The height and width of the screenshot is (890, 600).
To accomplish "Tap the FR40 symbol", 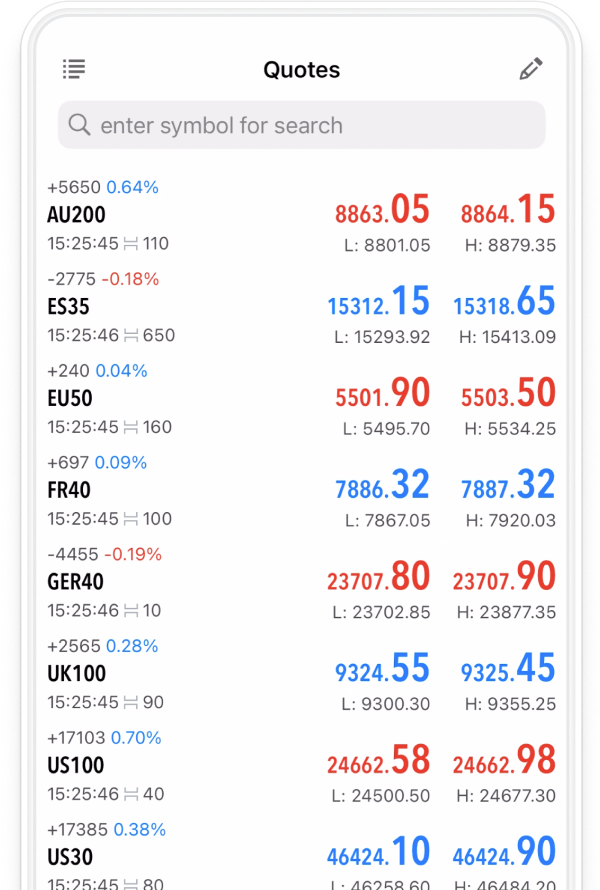I will point(69,490).
